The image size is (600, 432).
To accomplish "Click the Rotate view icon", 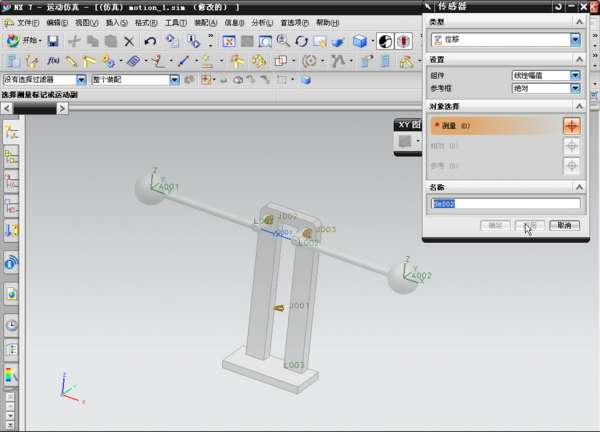I will 302,41.
